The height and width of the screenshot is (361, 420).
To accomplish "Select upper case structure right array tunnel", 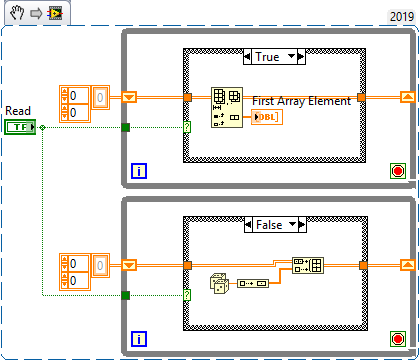I will click(x=361, y=97).
